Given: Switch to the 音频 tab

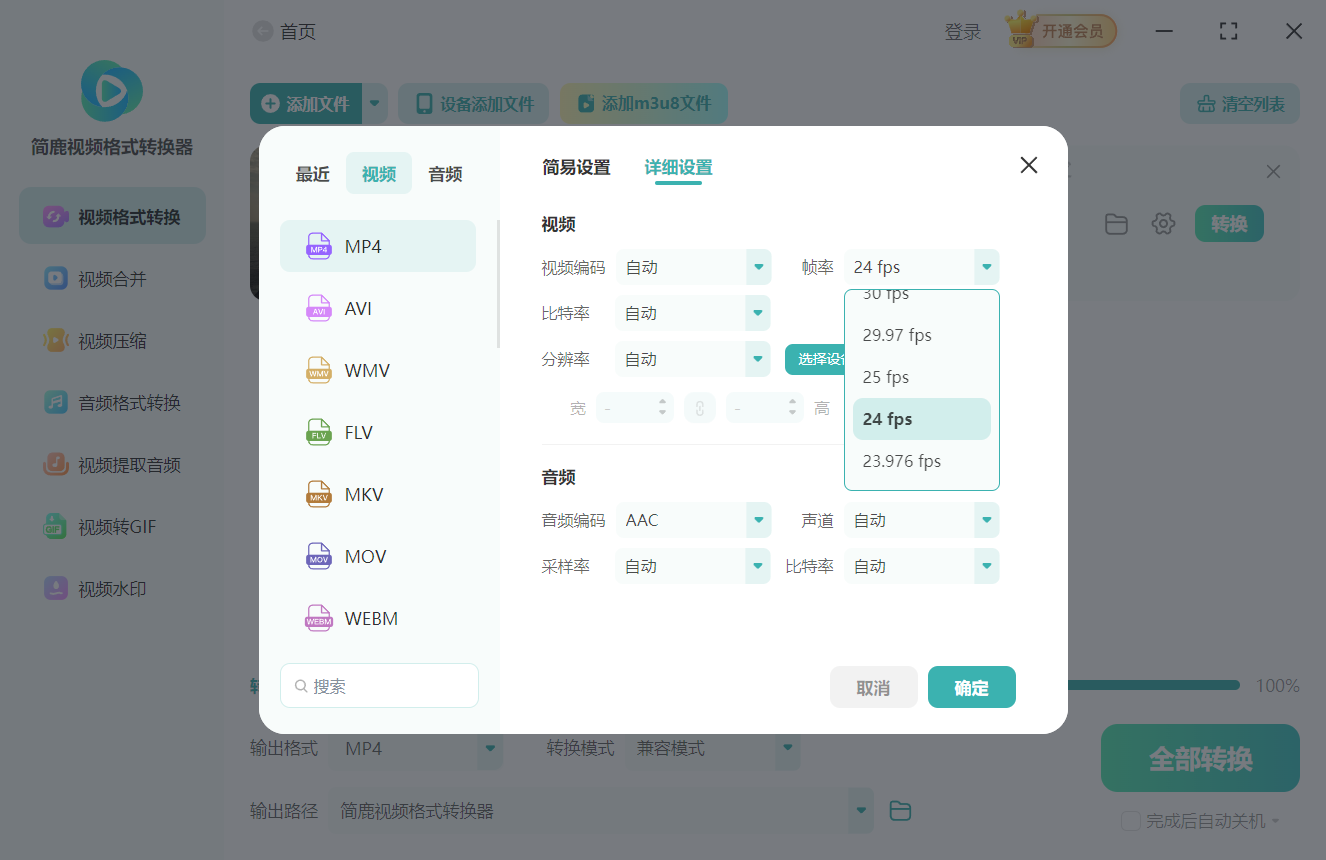Looking at the screenshot, I should pos(445,174).
